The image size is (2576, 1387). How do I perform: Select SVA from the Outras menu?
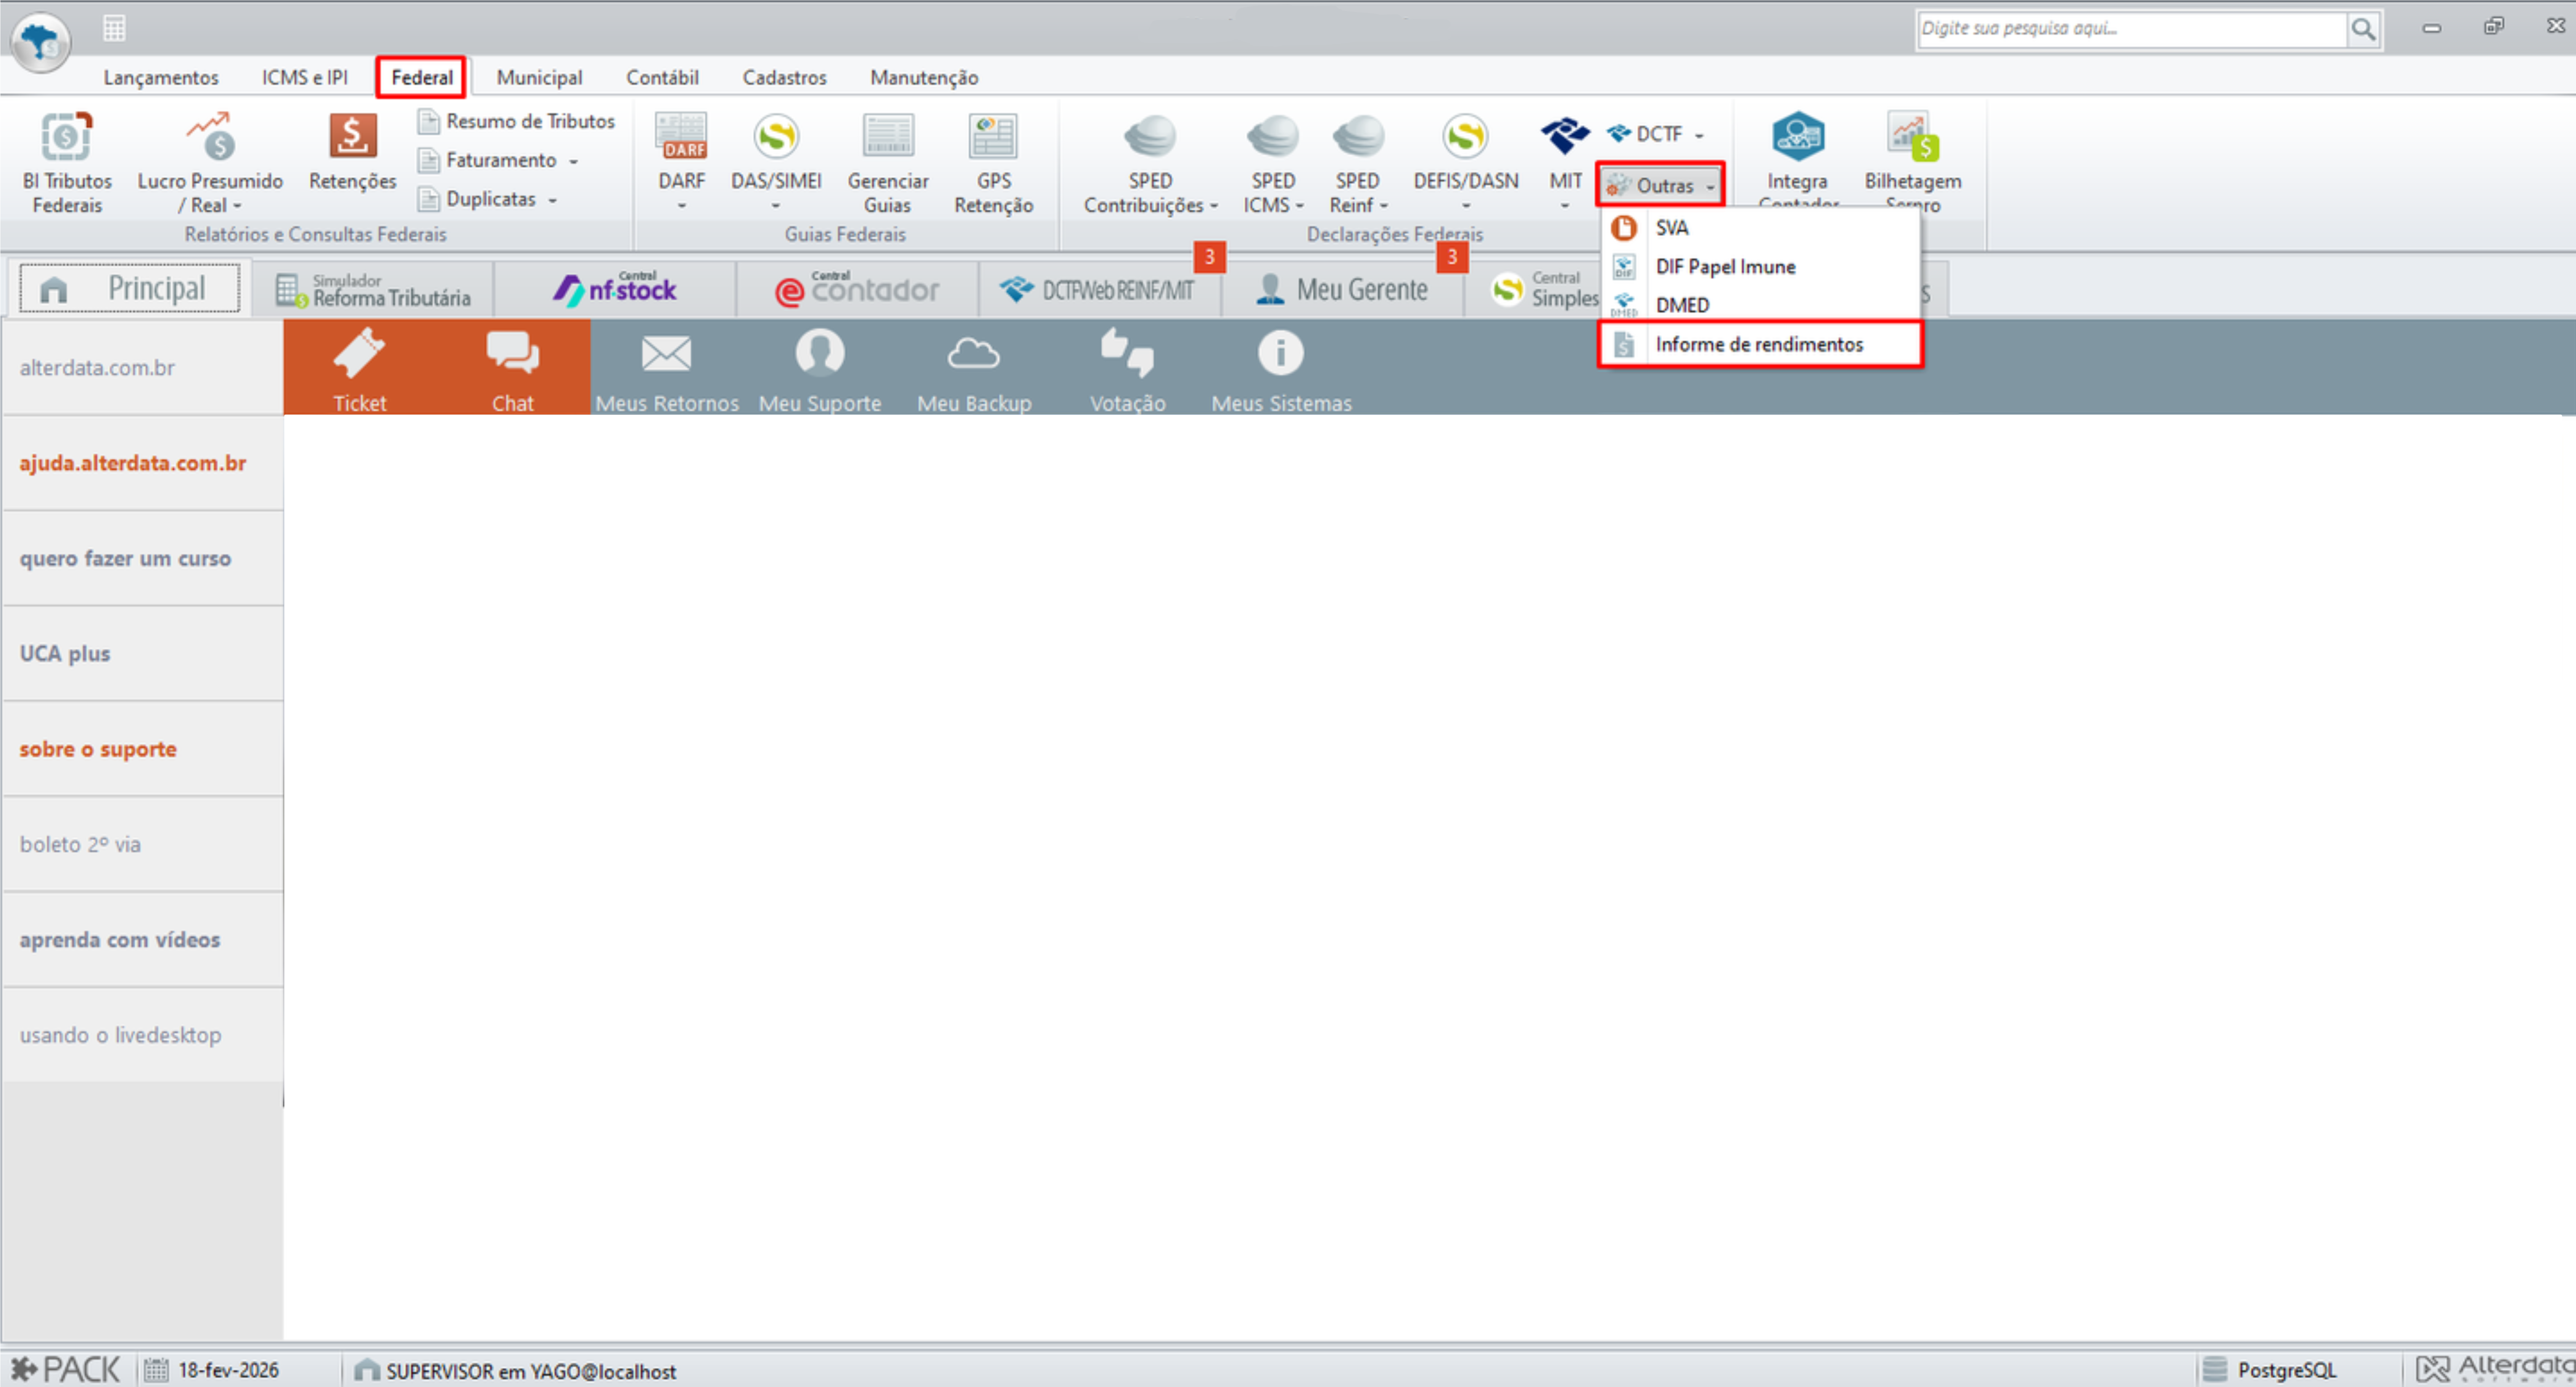tap(1760, 228)
